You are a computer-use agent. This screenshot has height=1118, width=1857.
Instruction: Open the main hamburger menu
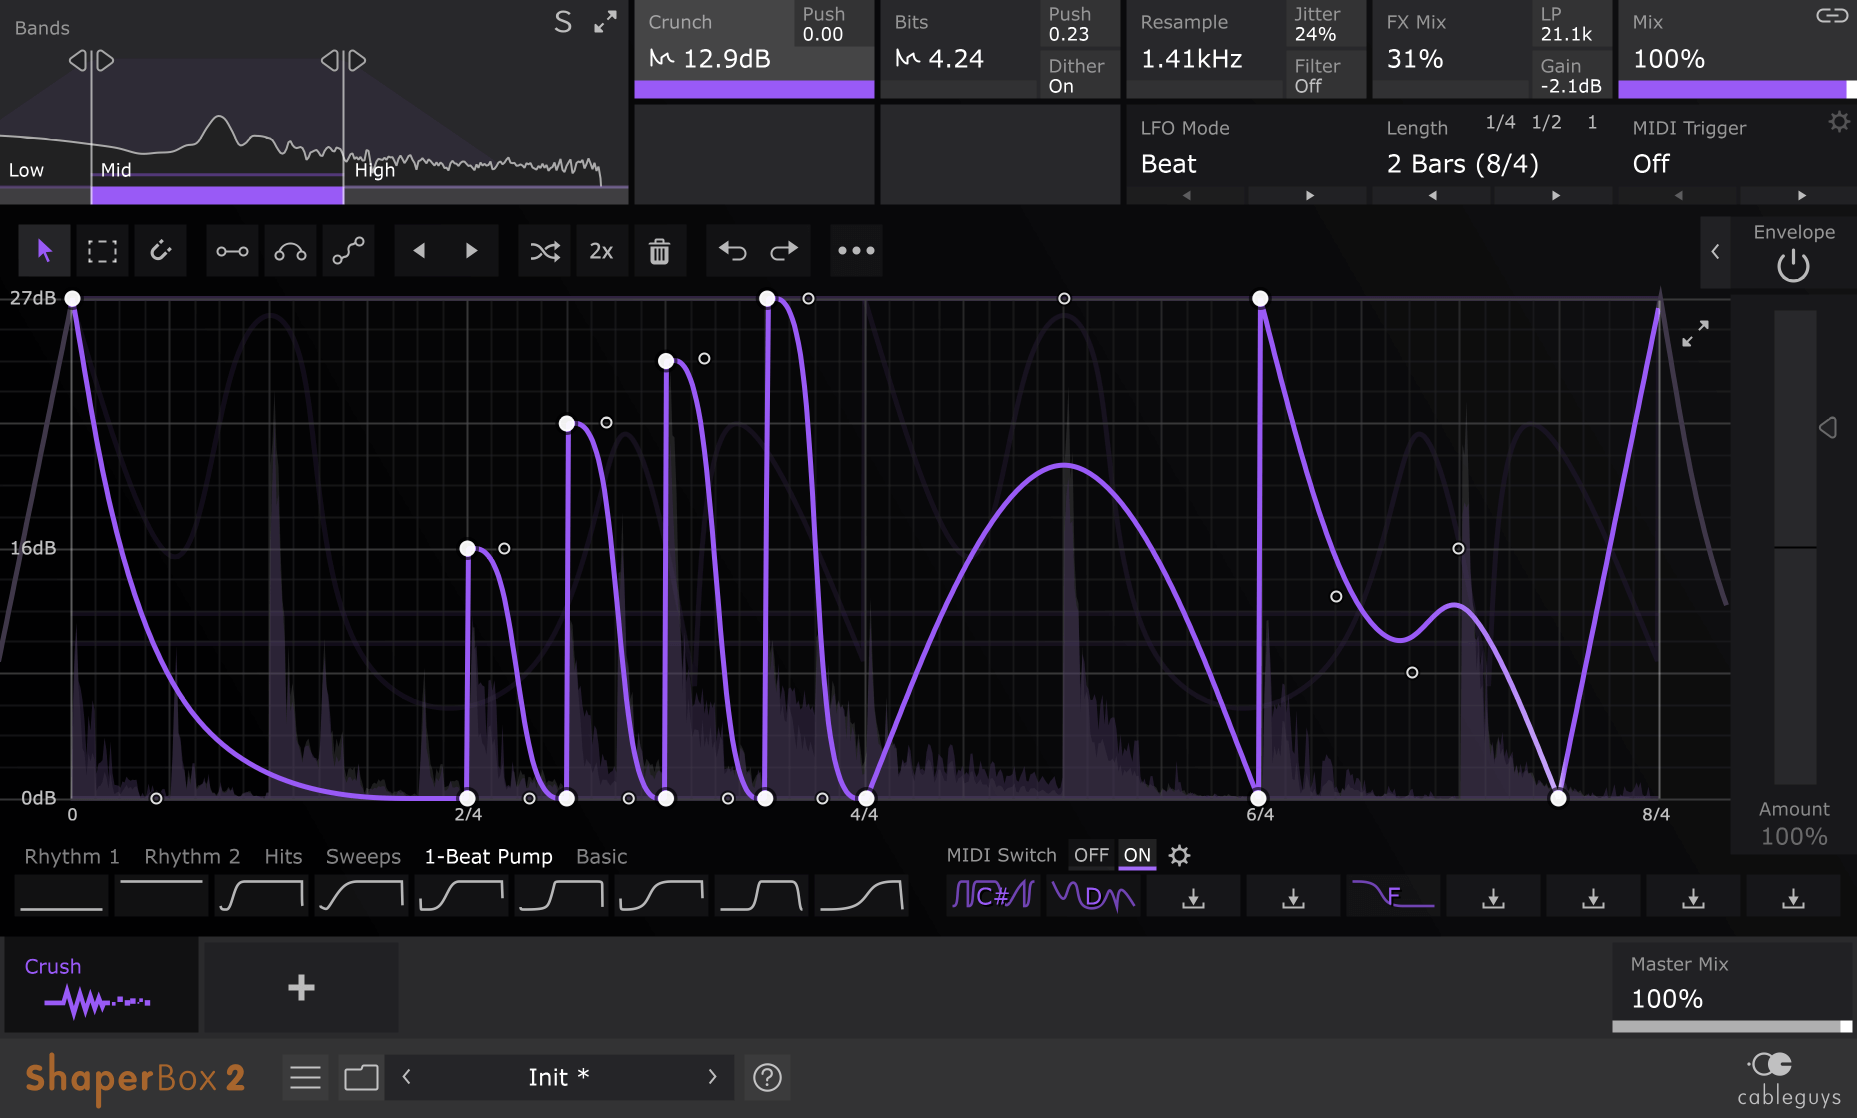[x=305, y=1077]
